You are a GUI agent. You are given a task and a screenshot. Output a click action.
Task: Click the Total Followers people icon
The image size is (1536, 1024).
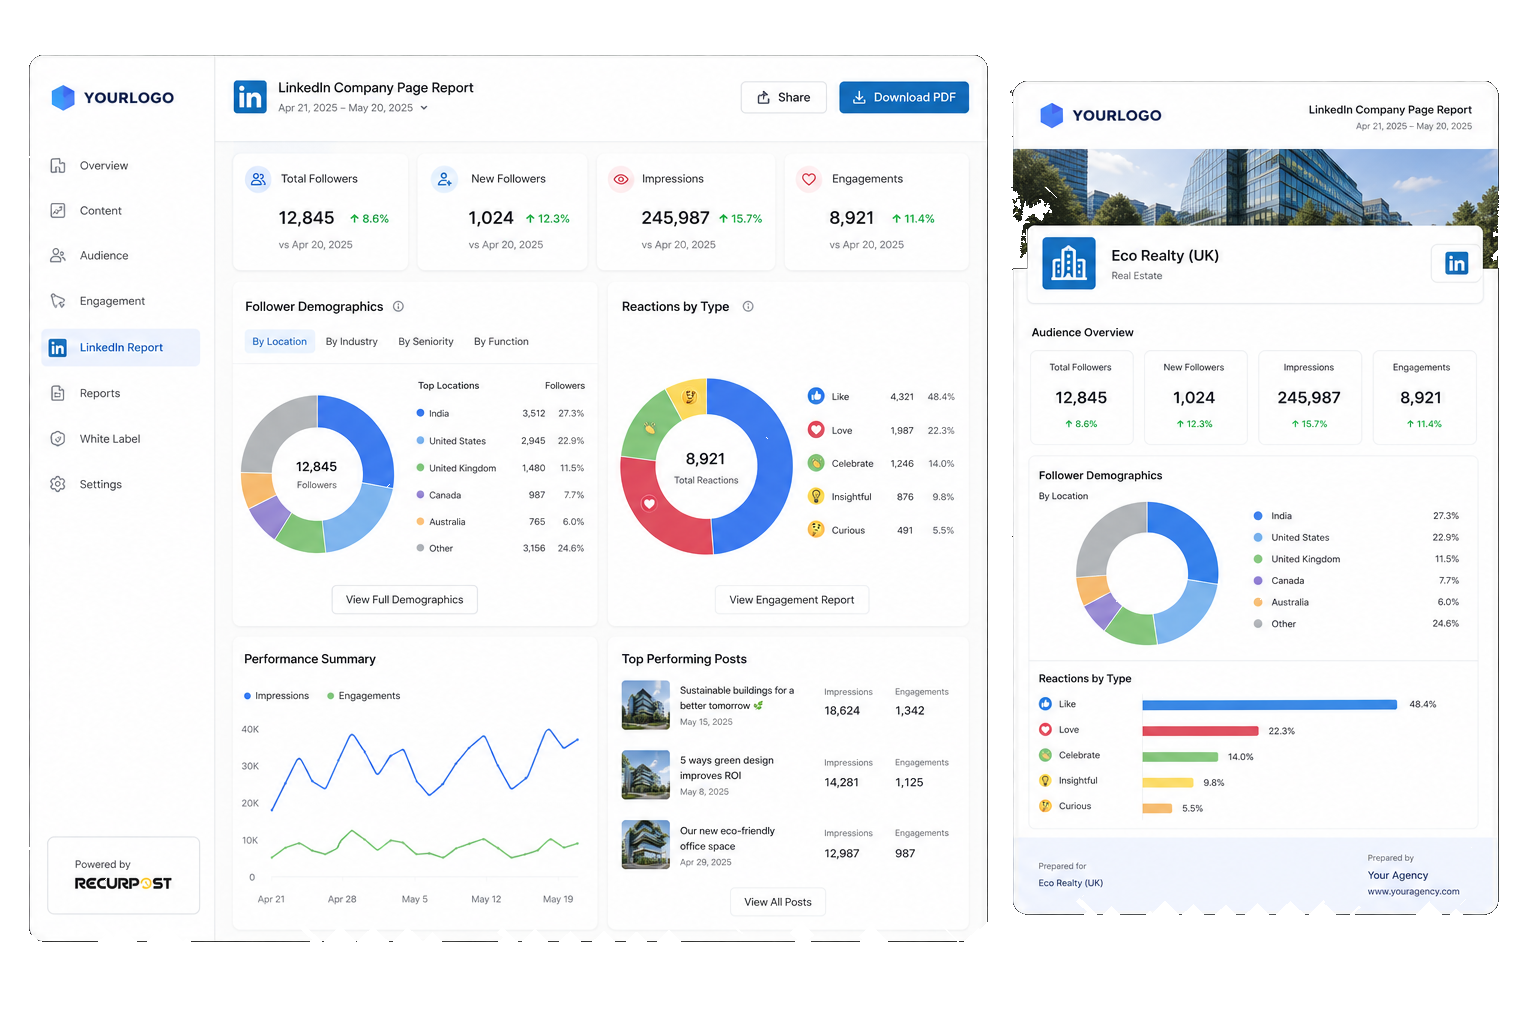click(258, 179)
